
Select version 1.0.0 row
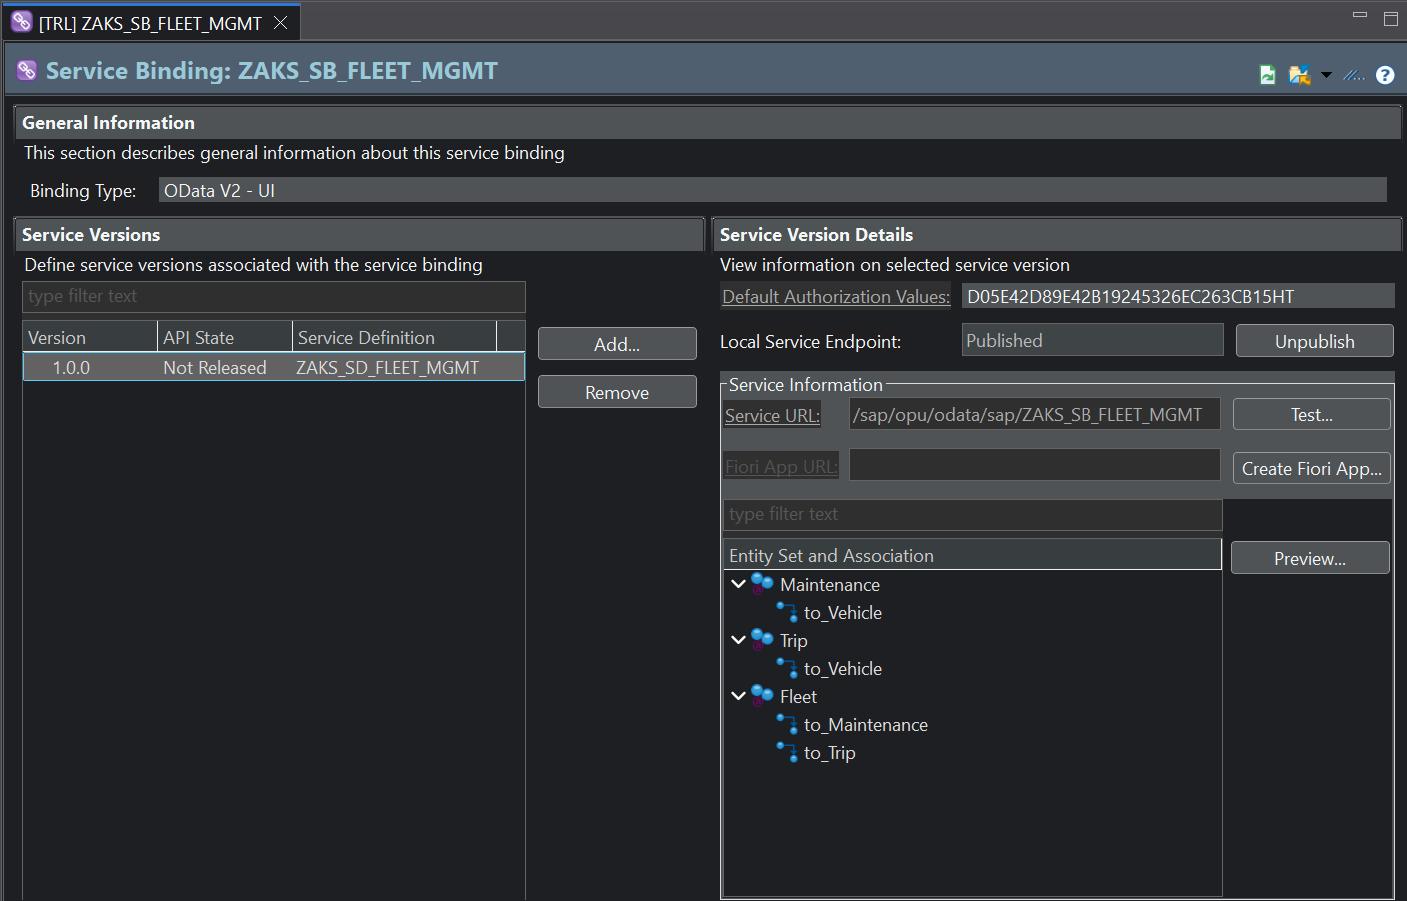274,367
